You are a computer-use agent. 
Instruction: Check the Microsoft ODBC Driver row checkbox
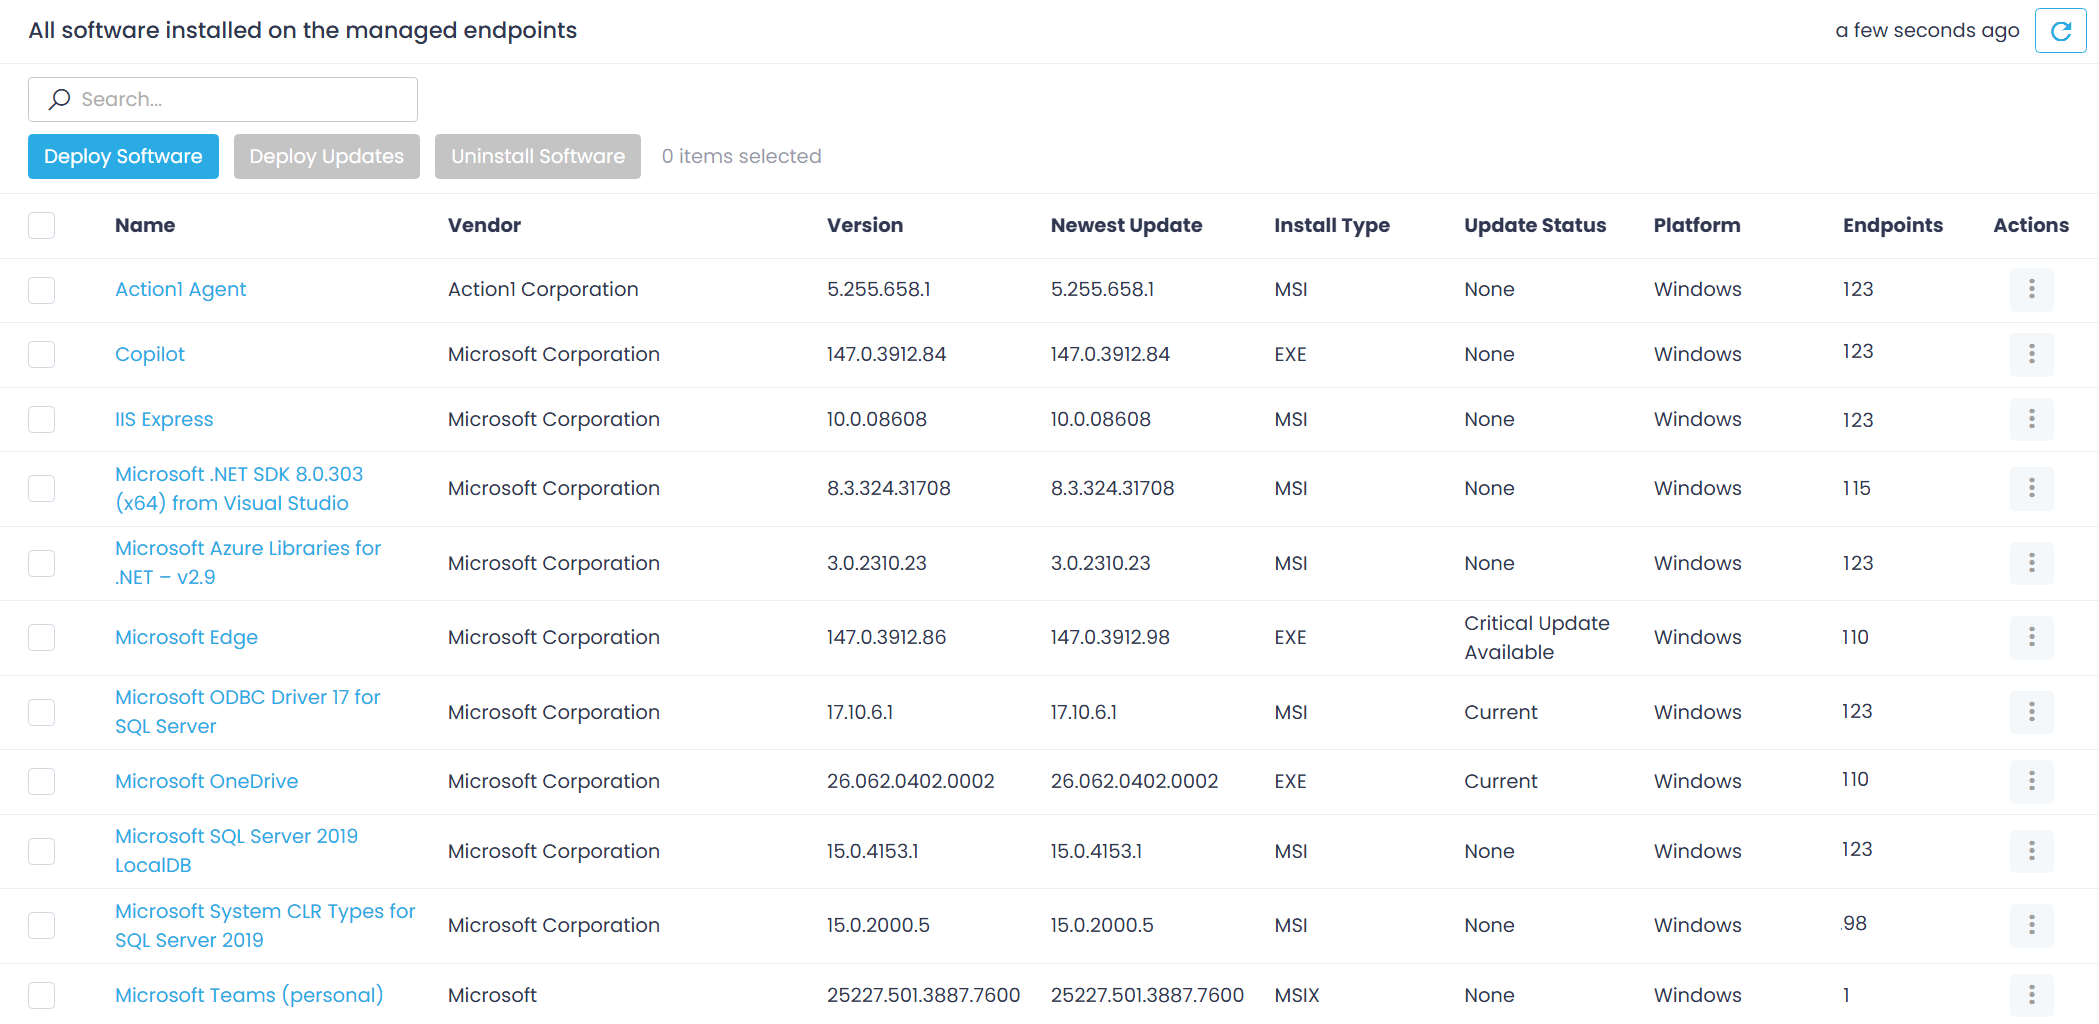pyautogui.click(x=42, y=712)
